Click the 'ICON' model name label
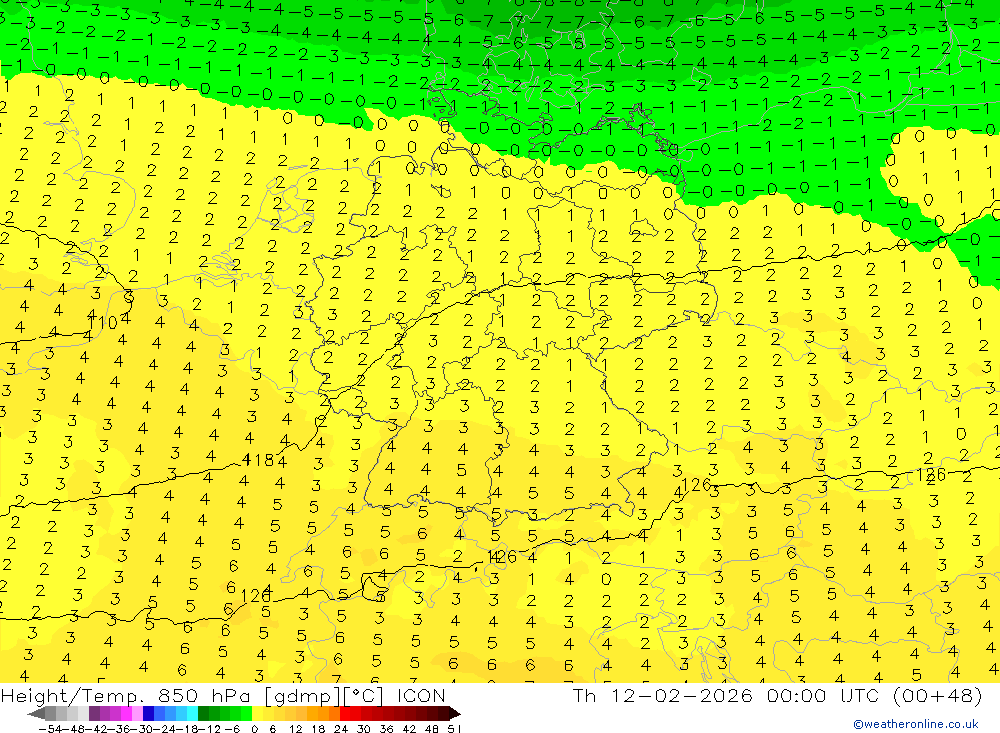The width and height of the screenshot is (1000, 733). (x=421, y=695)
